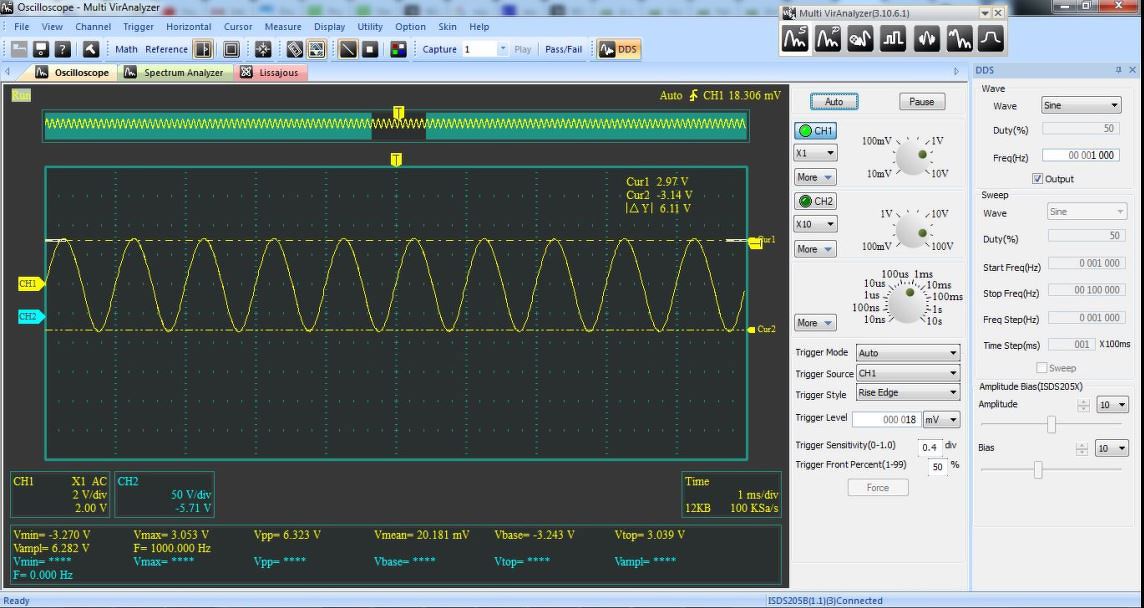Click the RGB color squares toolbar icon
This screenshot has height=608, width=1144.
click(x=398, y=49)
